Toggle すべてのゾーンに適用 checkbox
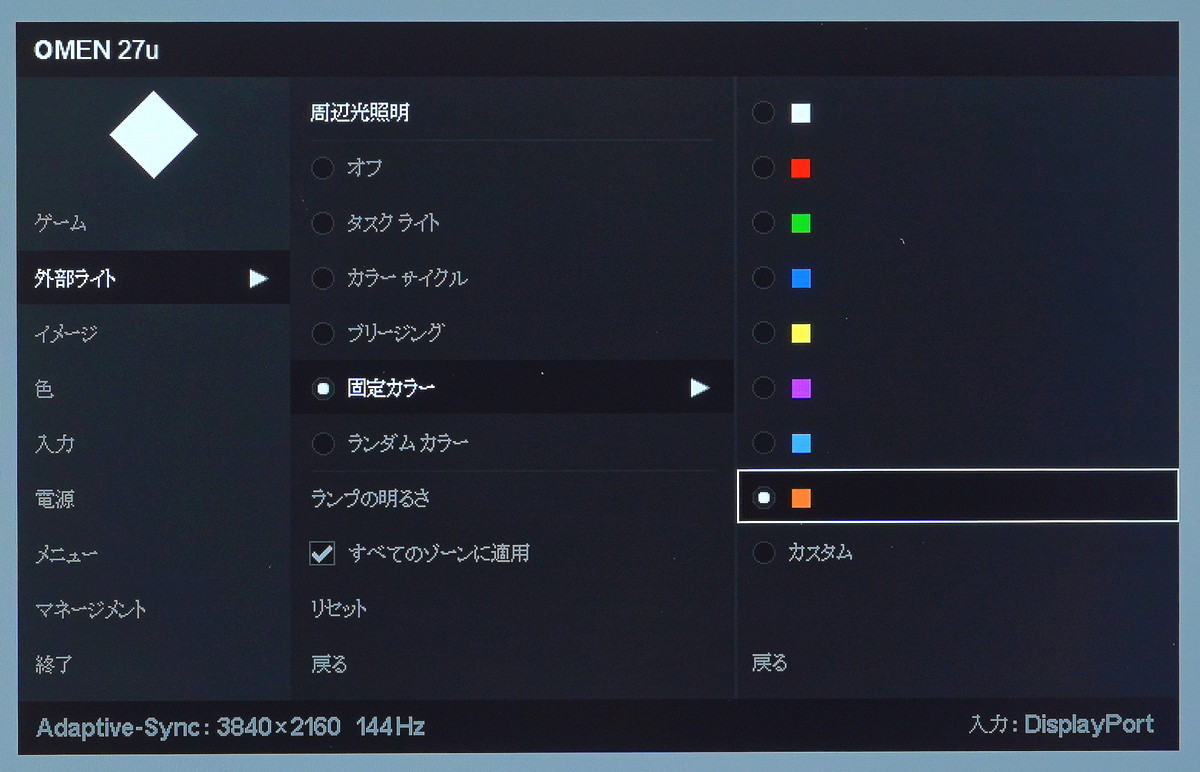 click(322, 553)
